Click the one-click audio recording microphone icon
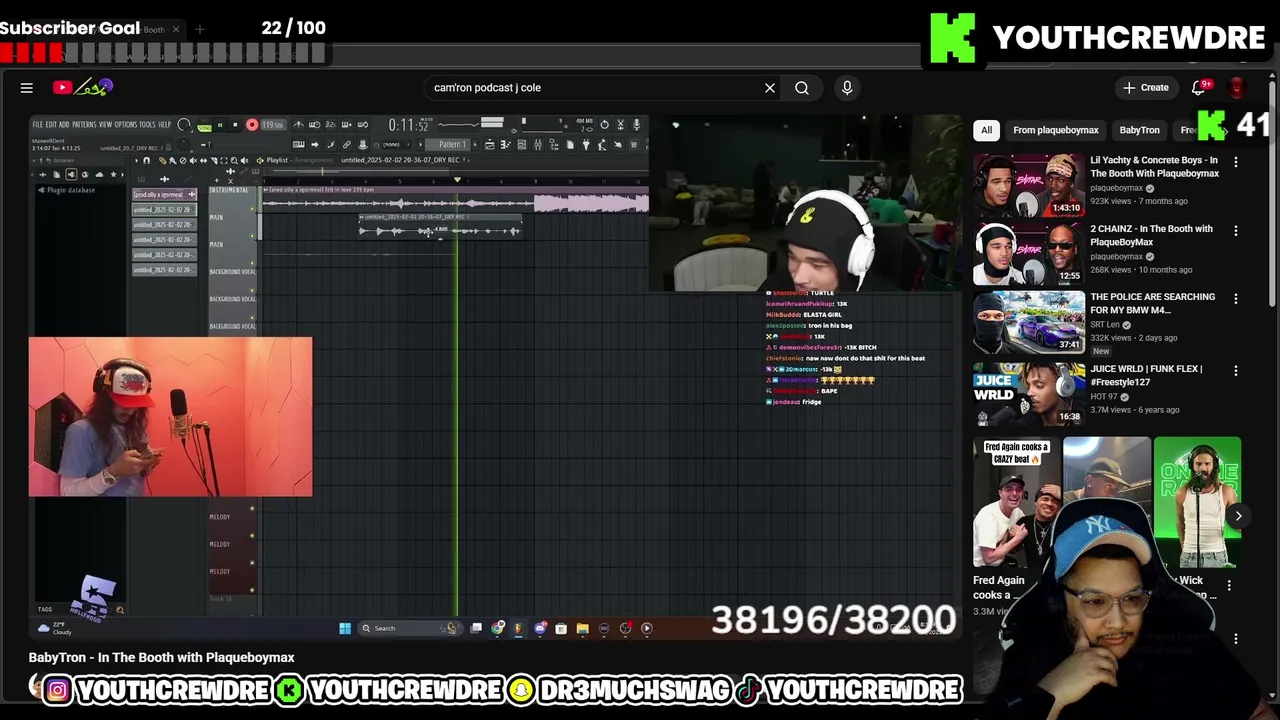The height and width of the screenshot is (720, 1280). 636,125
